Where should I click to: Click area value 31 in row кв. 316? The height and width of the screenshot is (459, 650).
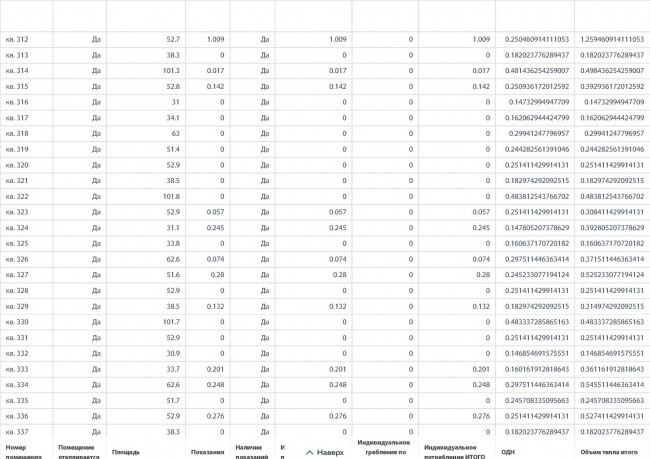[176, 102]
